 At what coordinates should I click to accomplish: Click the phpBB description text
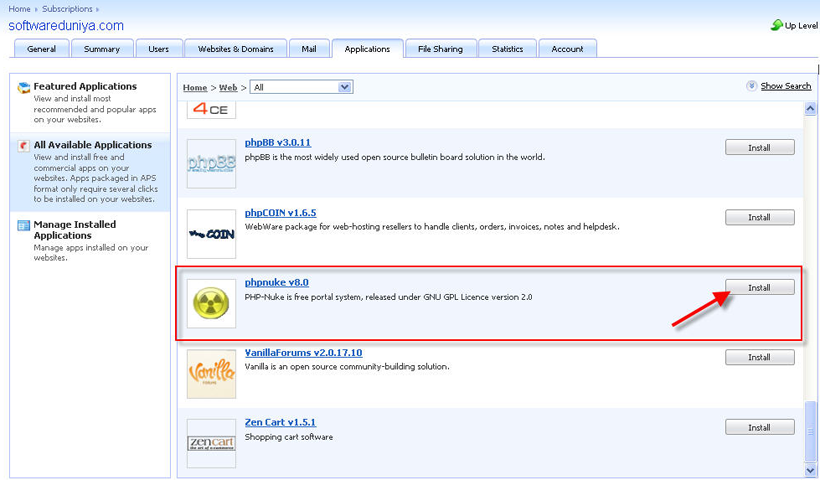pyautogui.click(x=395, y=157)
